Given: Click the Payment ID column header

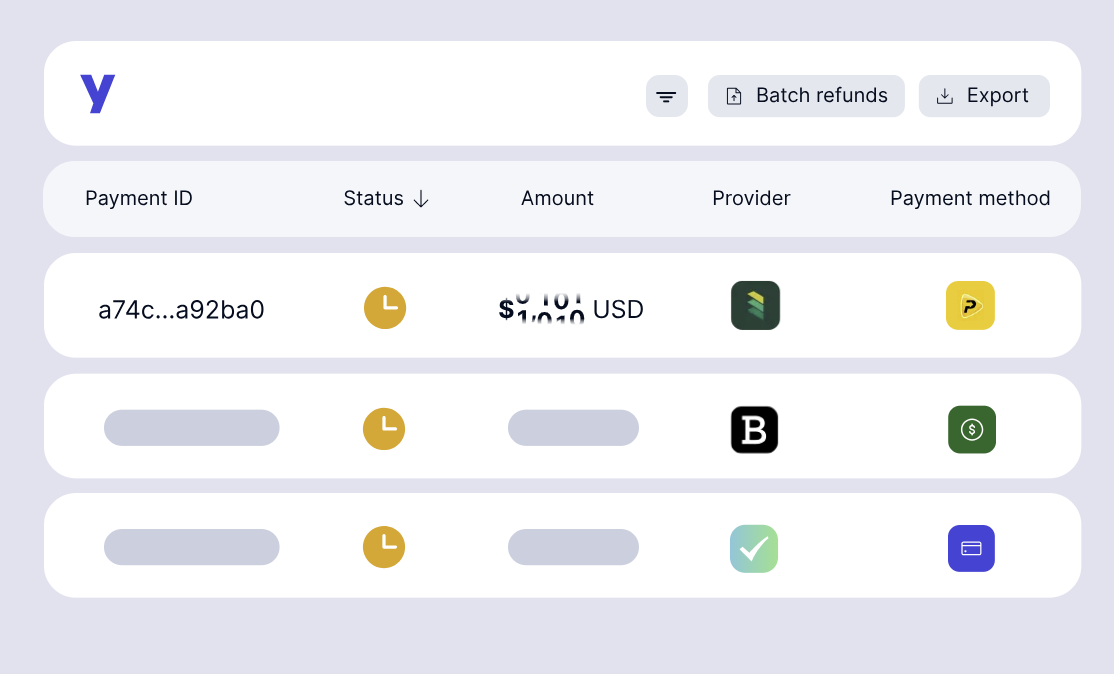Looking at the screenshot, I should coord(139,199).
